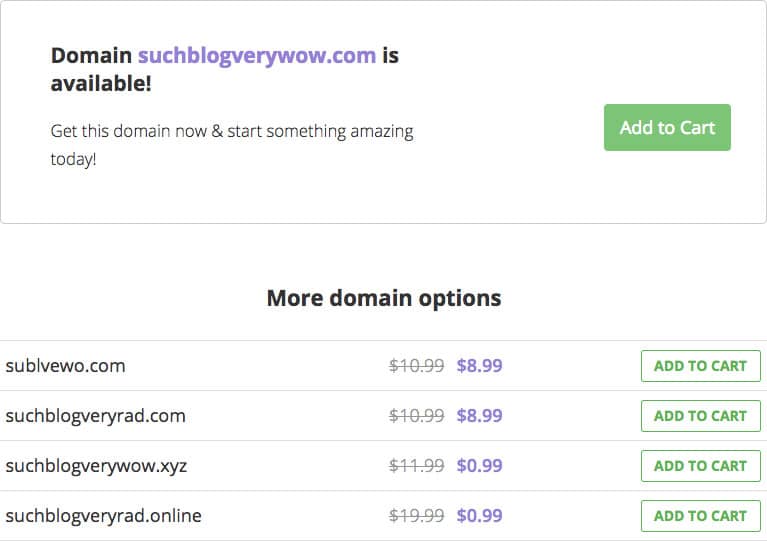The height and width of the screenshot is (541, 767).
Task: Click the $8.99 price for sublvewo.com
Action: (x=479, y=366)
